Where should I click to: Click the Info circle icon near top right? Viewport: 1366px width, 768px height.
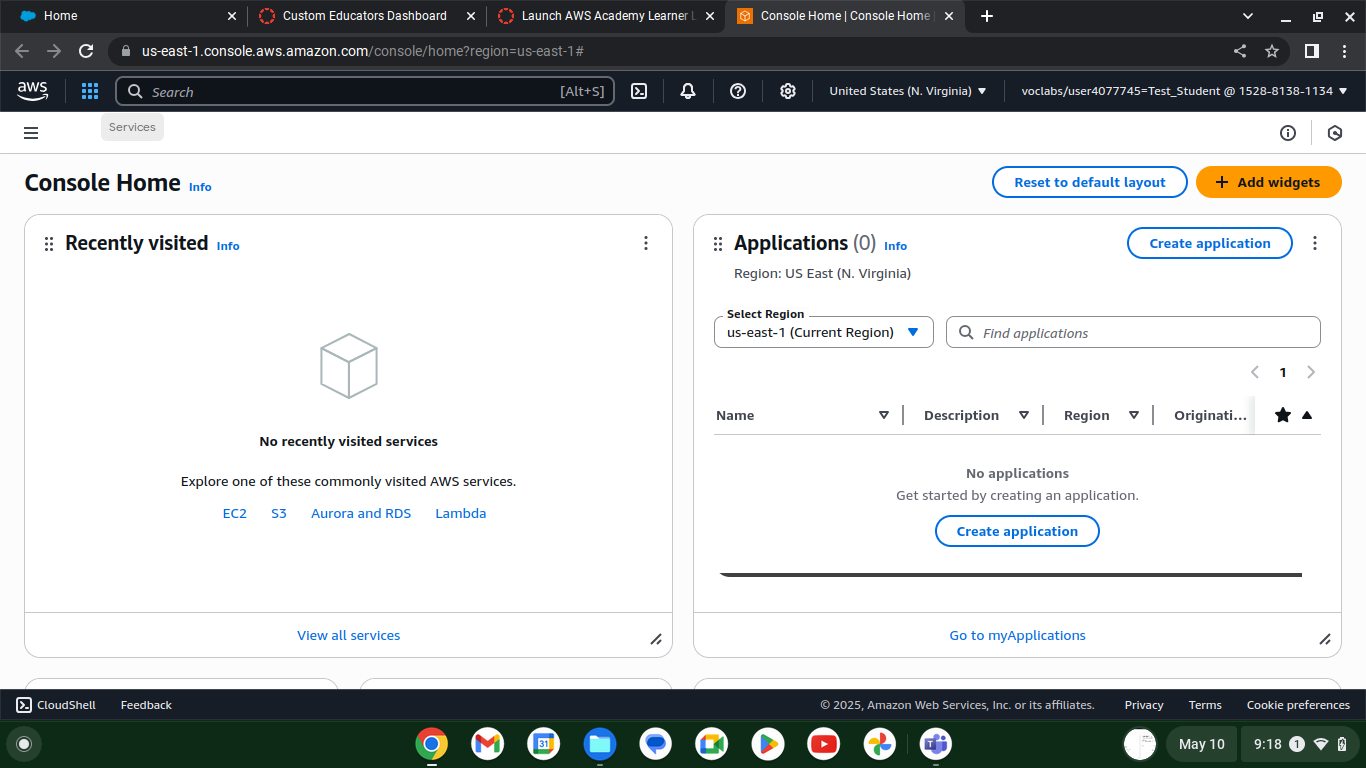click(1288, 132)
